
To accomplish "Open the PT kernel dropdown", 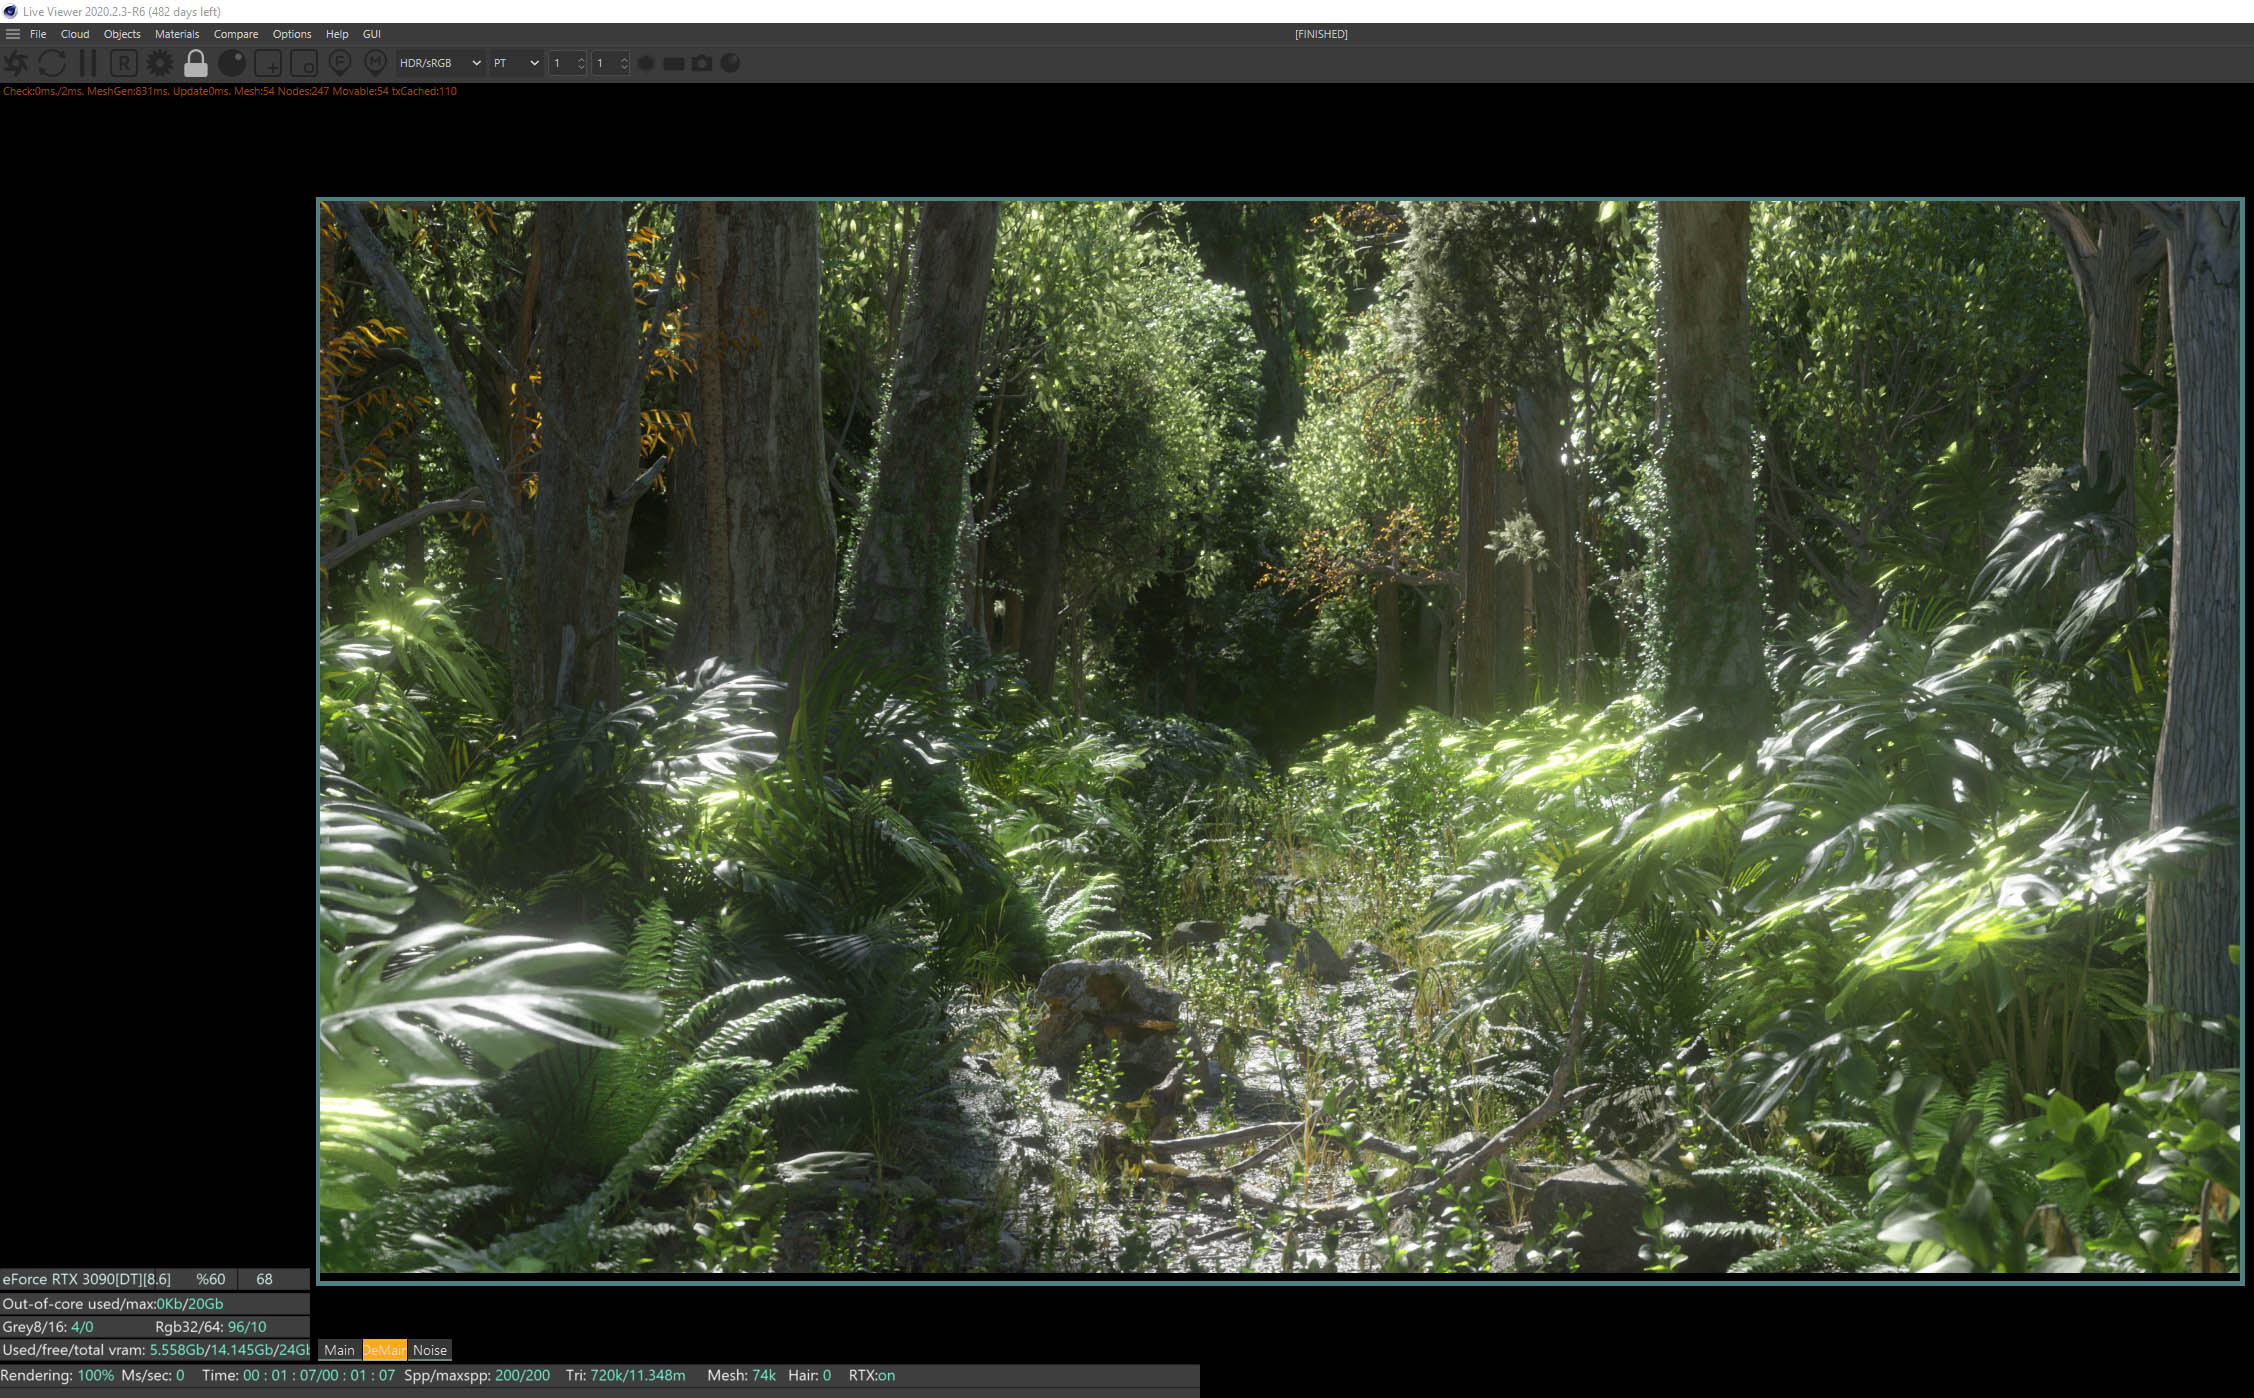I will [516, 63].
